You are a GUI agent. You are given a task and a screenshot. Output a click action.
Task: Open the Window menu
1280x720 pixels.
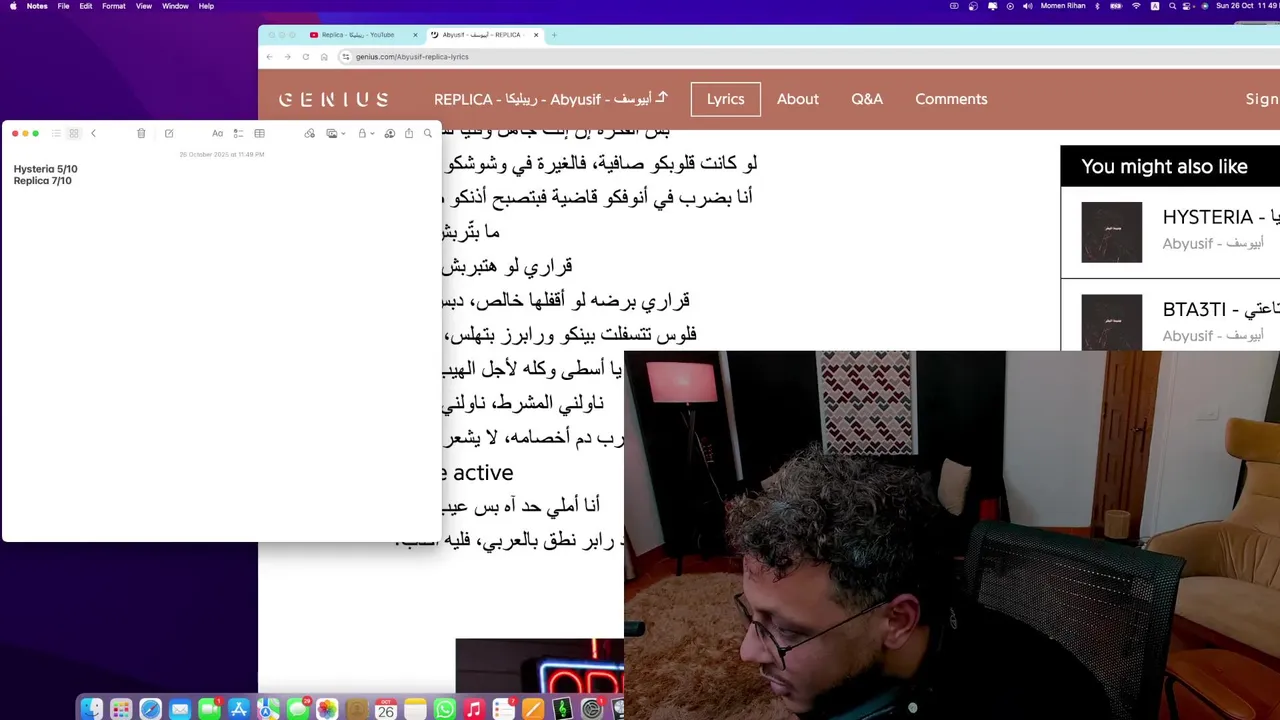175,6
